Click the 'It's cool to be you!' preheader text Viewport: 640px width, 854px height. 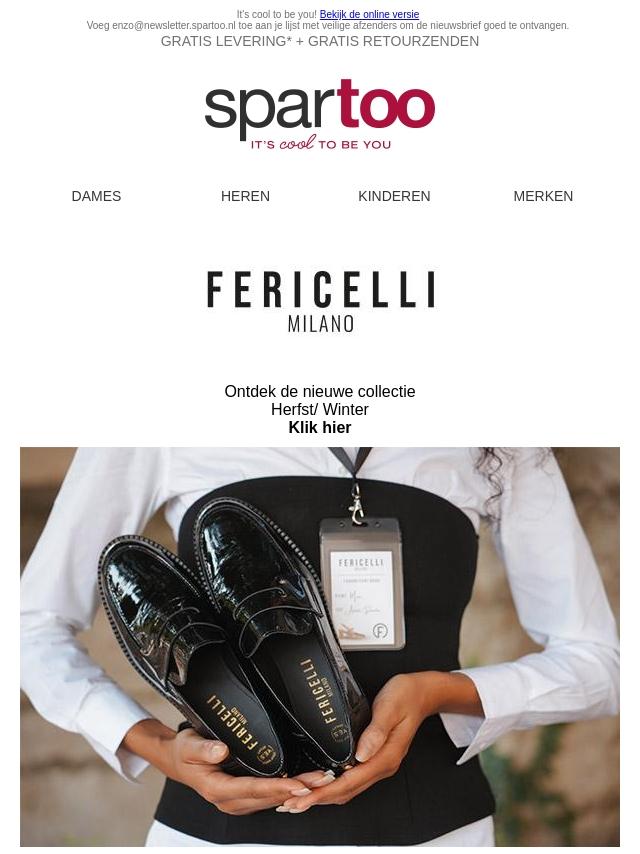[x=277, y=15]
